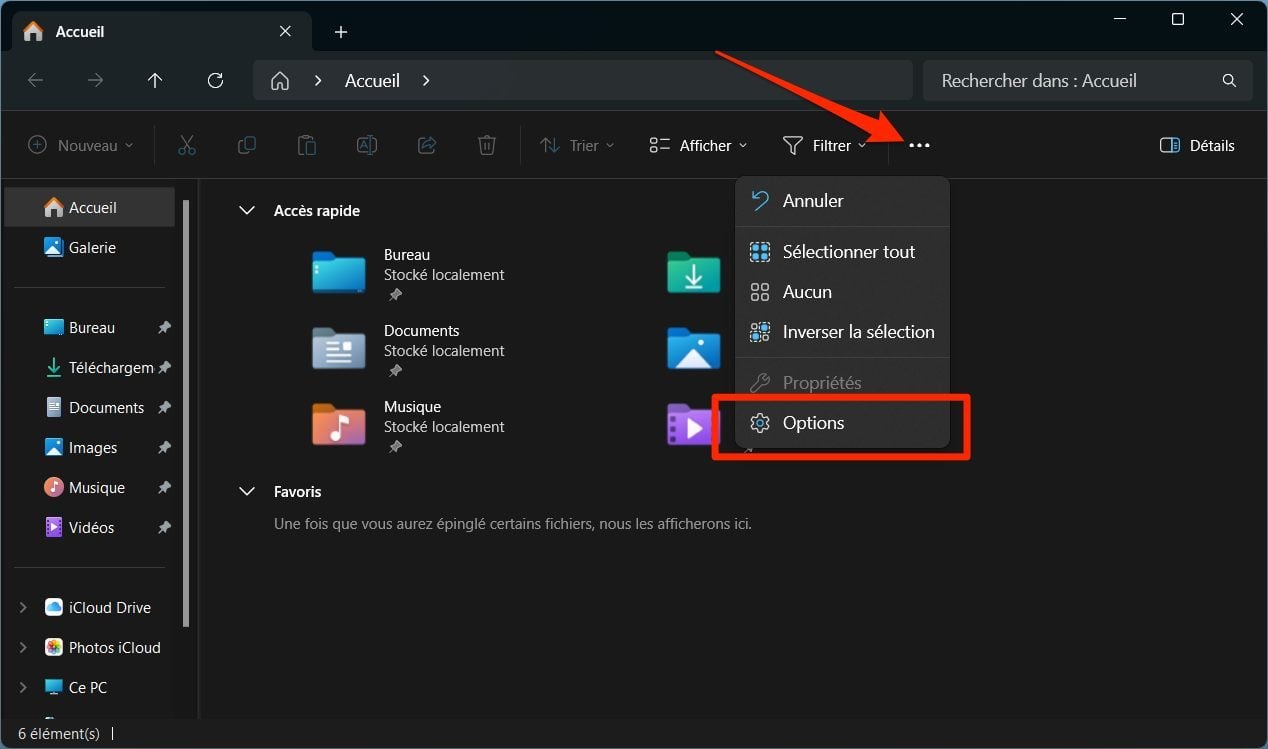Click the search magnifier icon

[x=1229, y=81]
